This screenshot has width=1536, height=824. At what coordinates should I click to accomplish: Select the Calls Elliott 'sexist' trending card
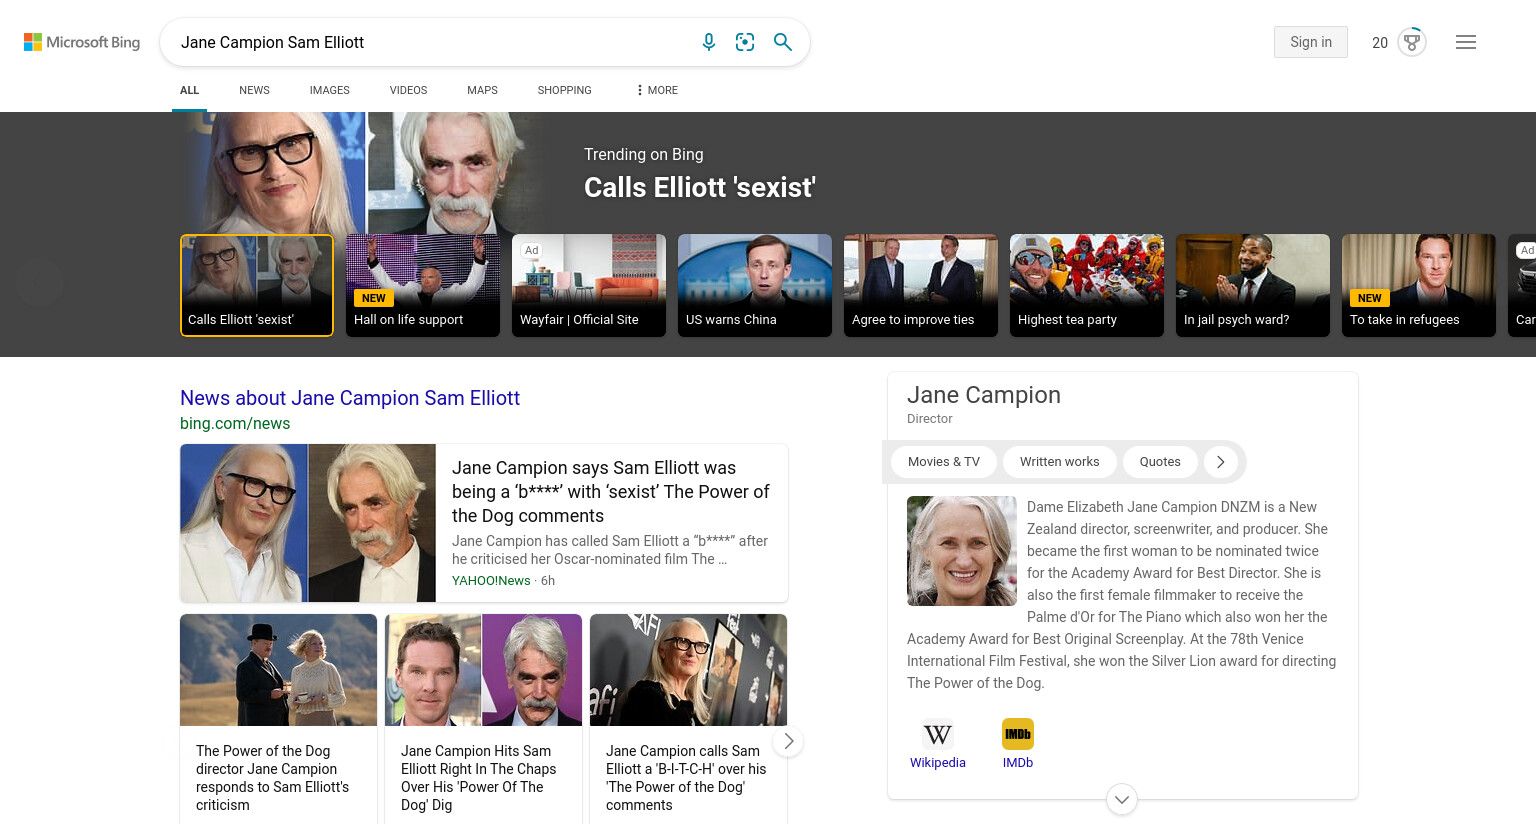(x=257, y=285)
